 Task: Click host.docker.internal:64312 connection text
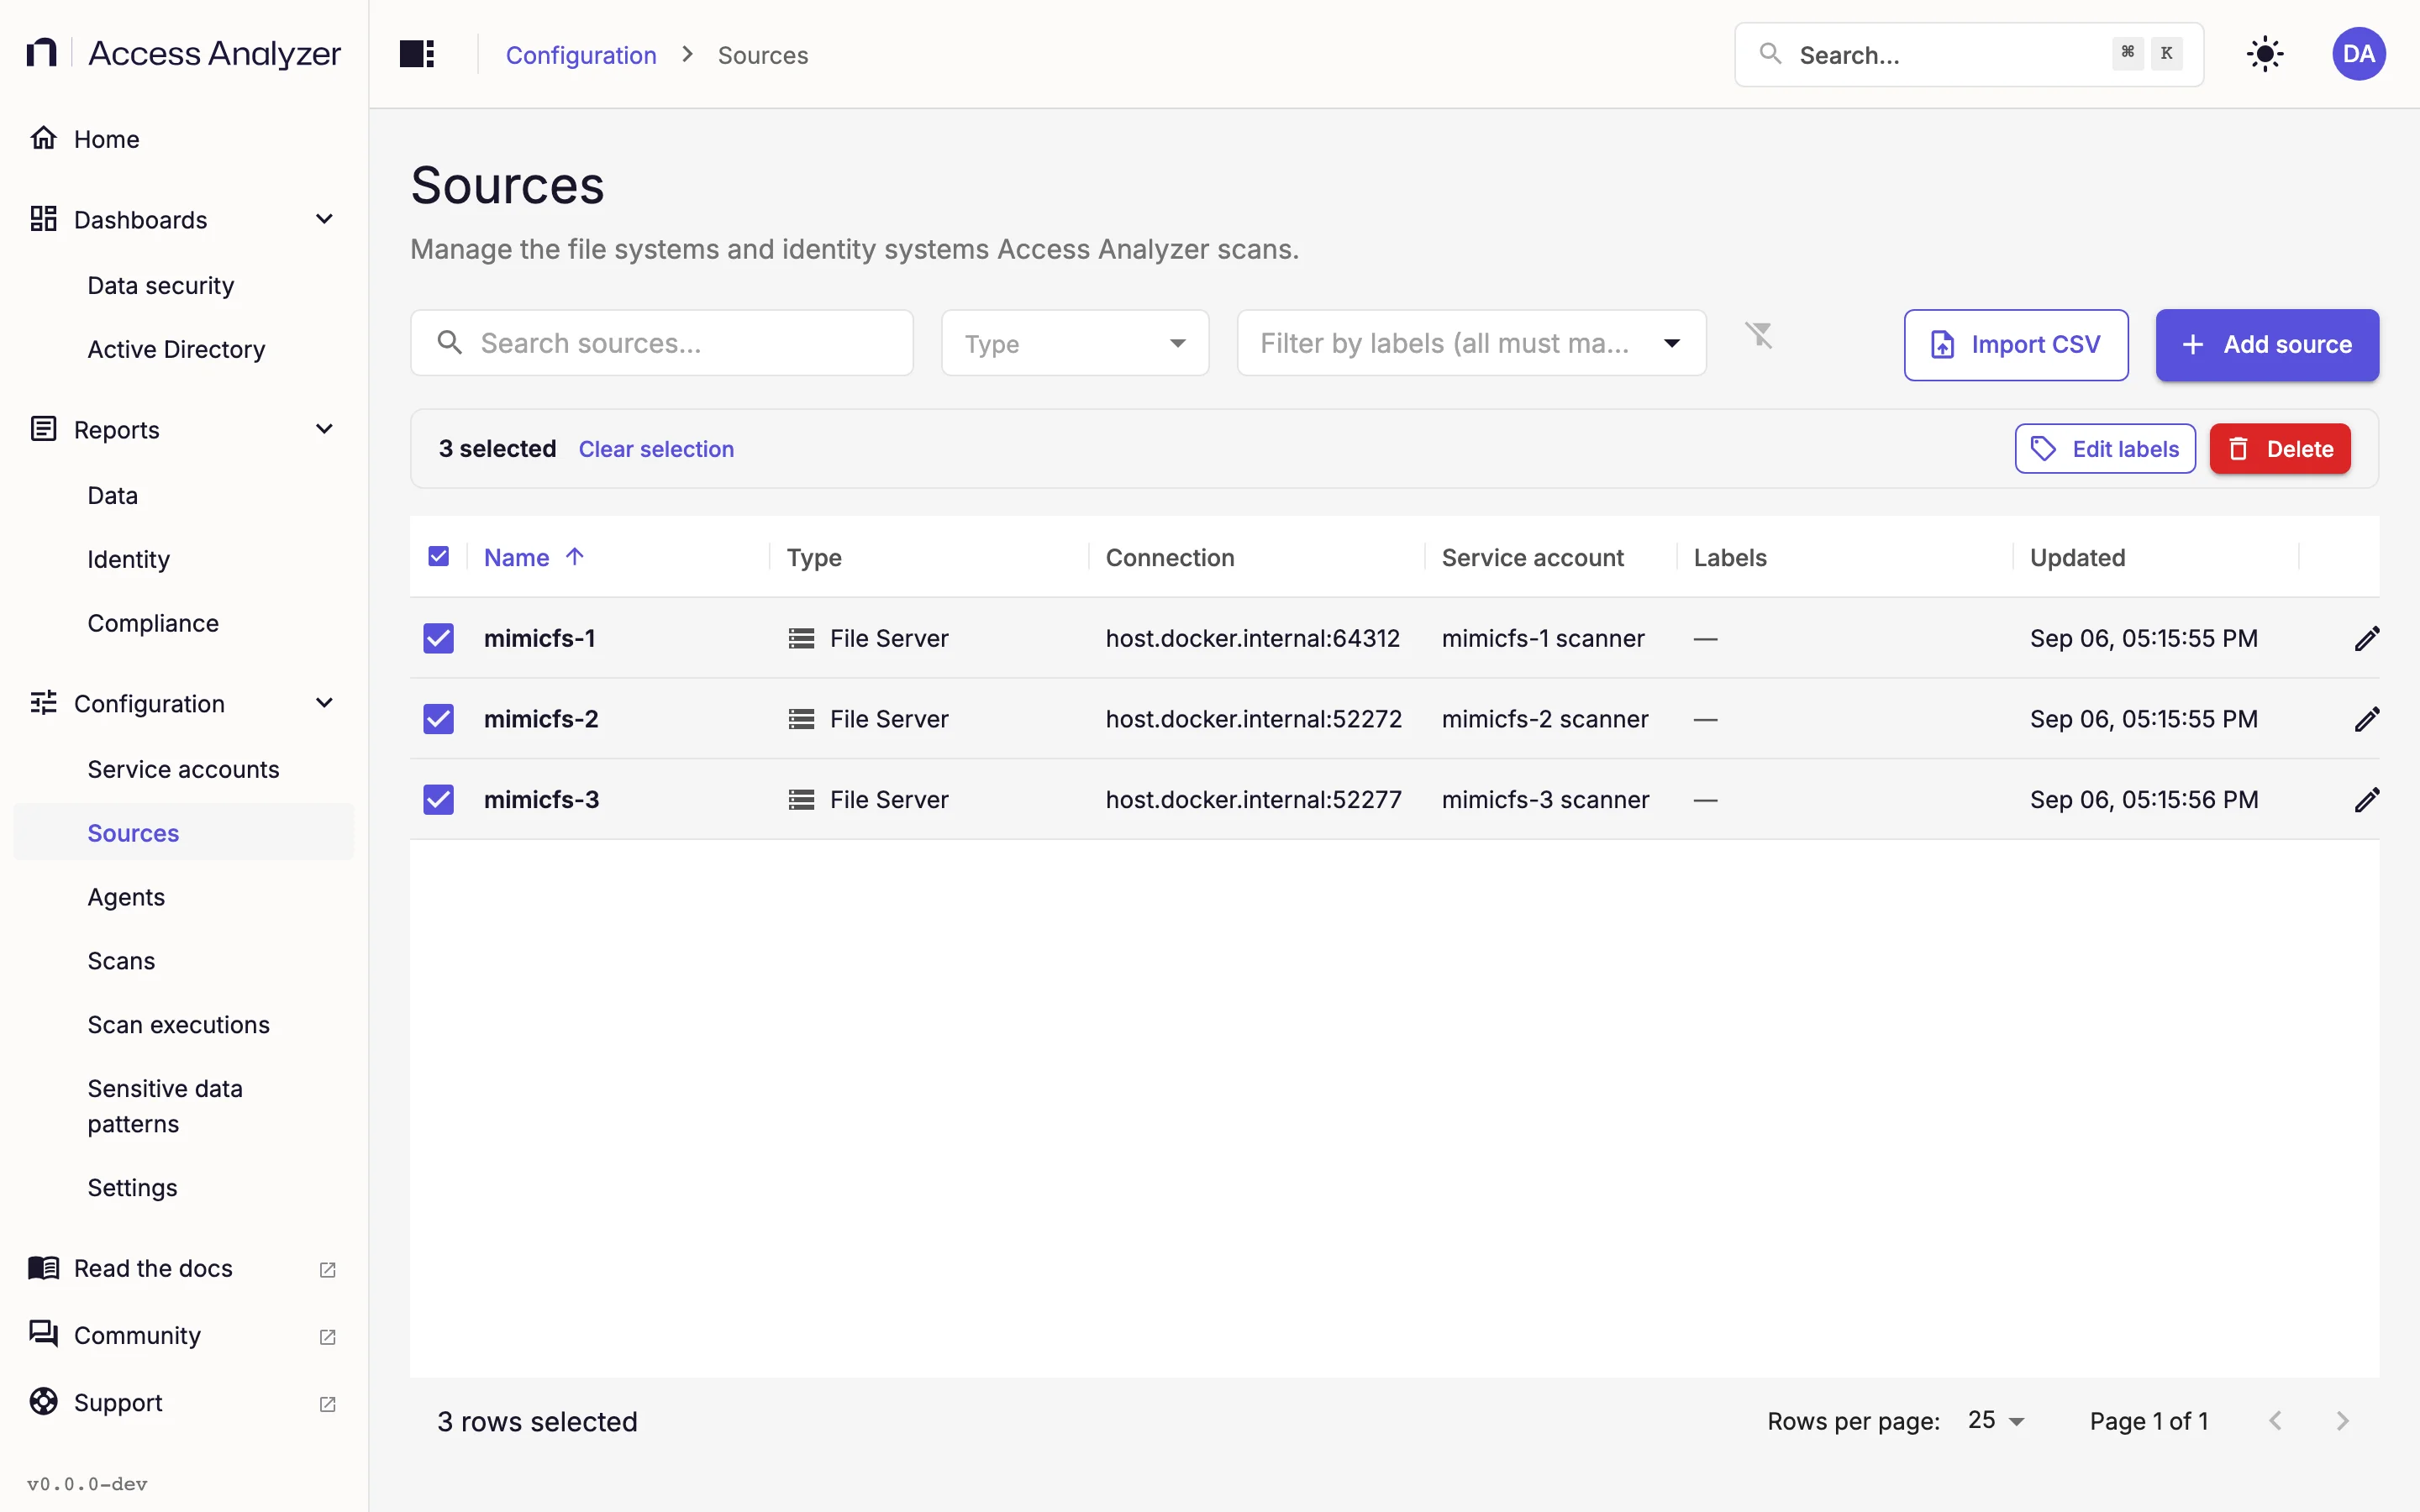tap(1253, 638)
